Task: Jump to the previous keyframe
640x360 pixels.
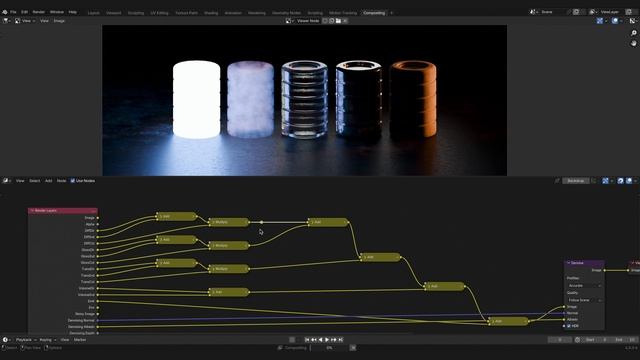Action: tap(314, 340)
